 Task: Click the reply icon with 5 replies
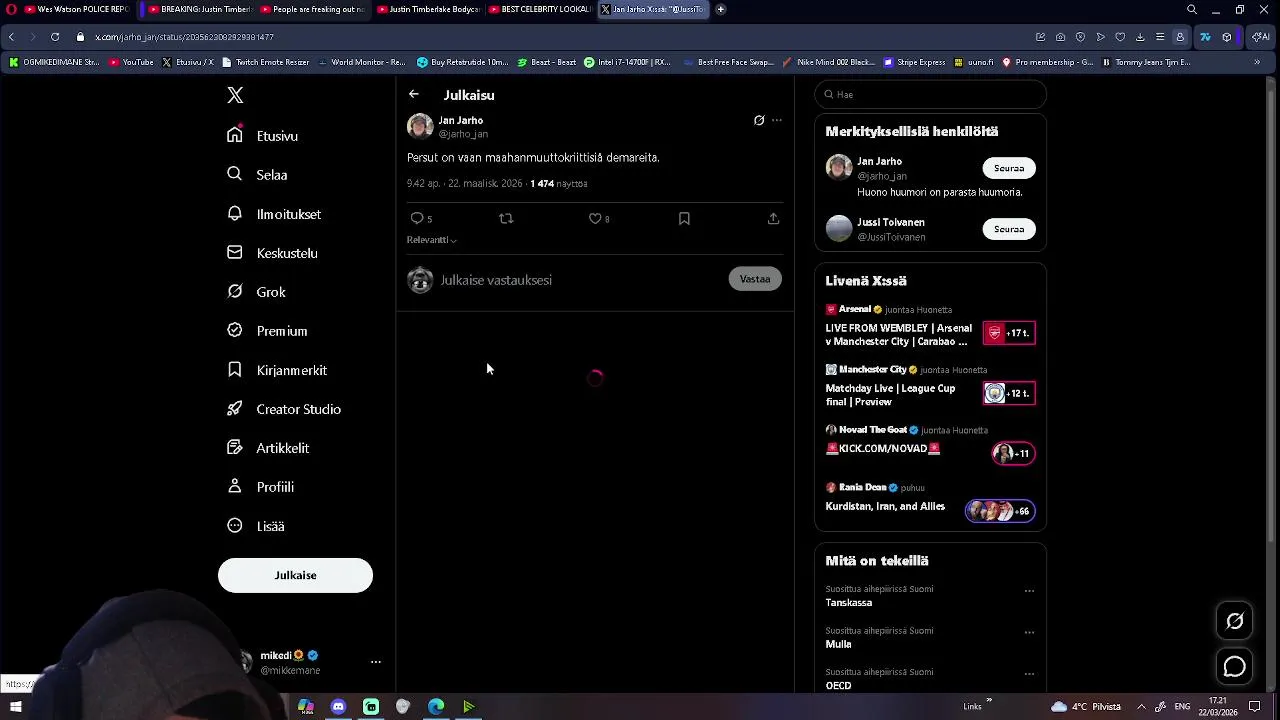(421, 218)
